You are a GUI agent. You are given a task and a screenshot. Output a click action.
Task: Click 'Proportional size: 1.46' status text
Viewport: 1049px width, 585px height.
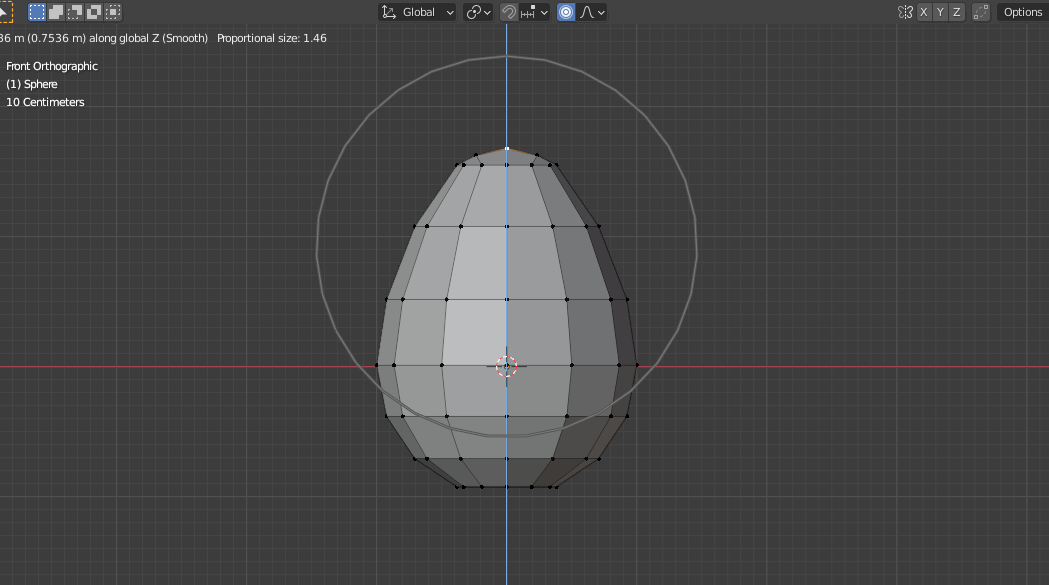[x=272, y=38]
